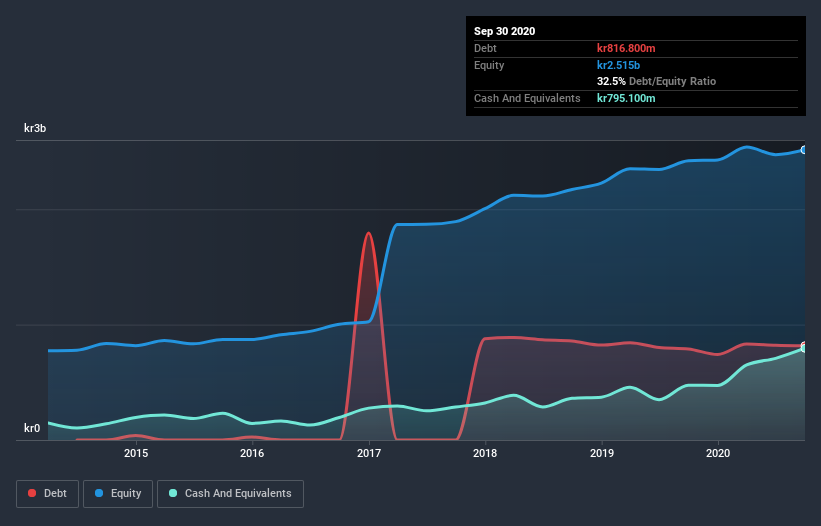This screenshot has height=526, width=821.
Task: Click Cash And Equivalents label in tooltip
Action: 527,98
